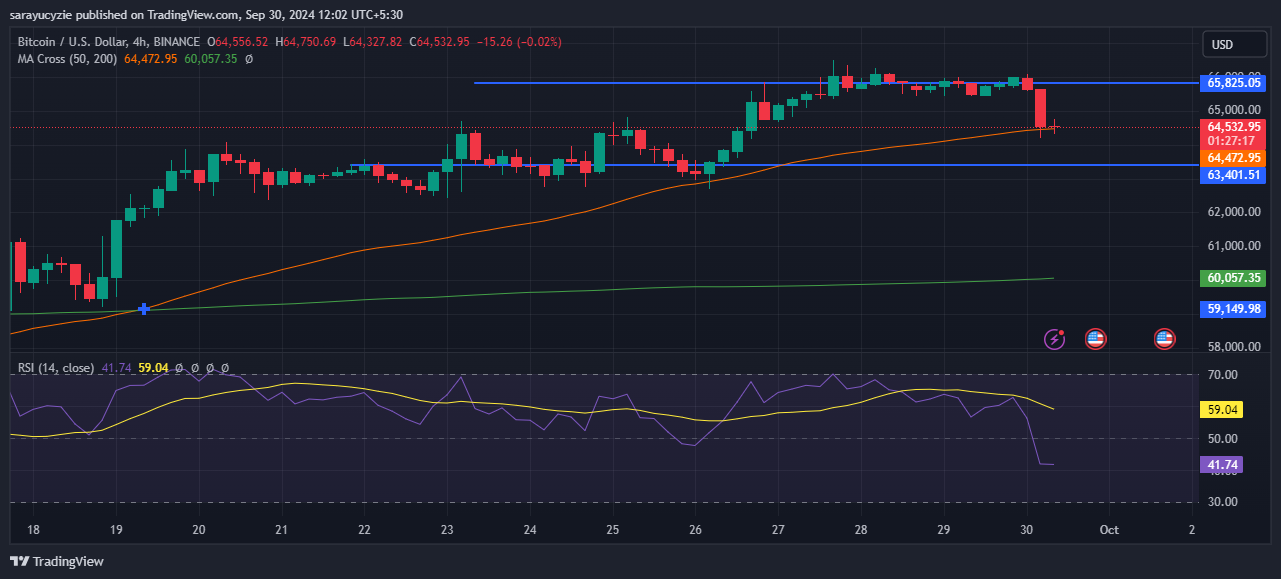Click the 50.00 RSI axis label
The width and height of the screenshot is (1281, 579).
(1224, 438)
